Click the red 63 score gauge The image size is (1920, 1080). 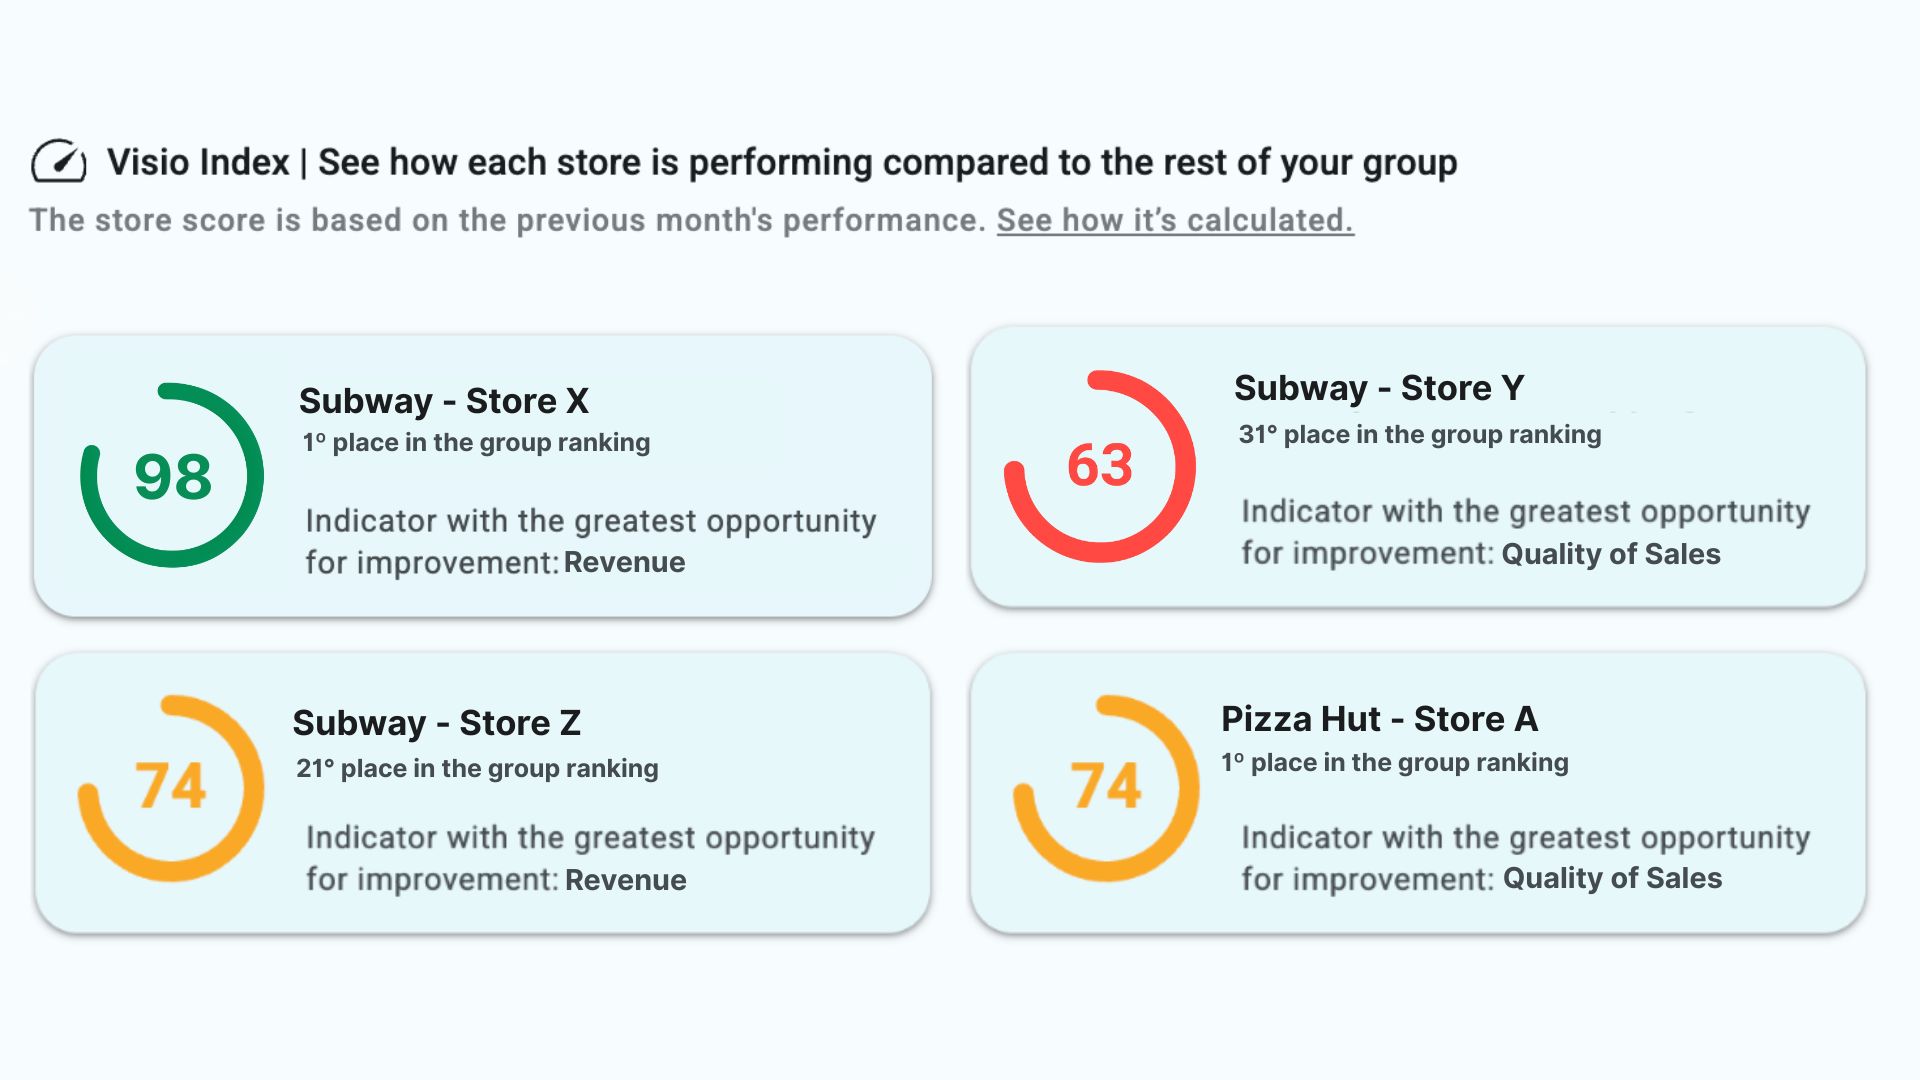1100,466
